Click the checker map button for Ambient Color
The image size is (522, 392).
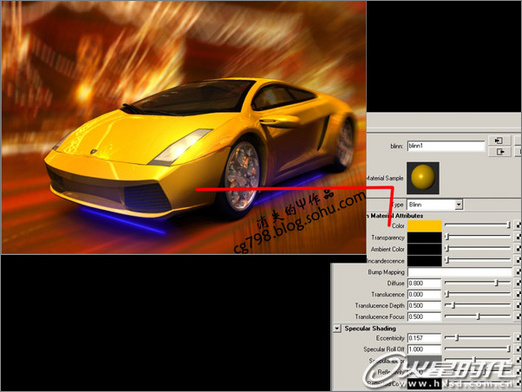click(519, 248)
